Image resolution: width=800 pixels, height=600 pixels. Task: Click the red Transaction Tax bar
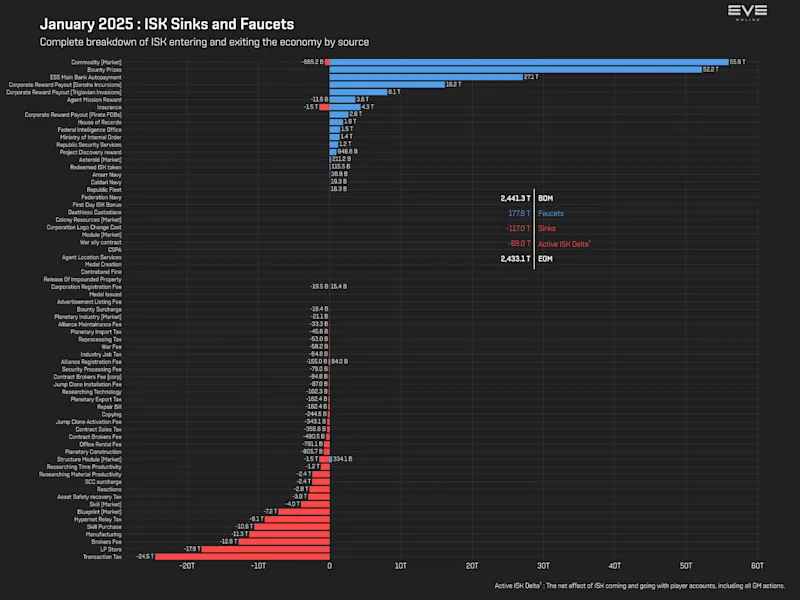[242, 557]
